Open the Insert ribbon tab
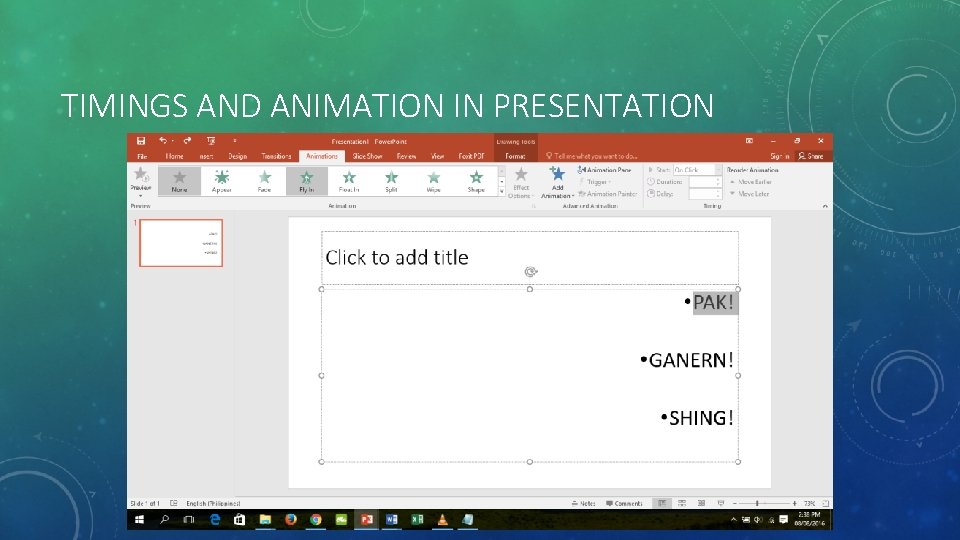The height and width of the screenshot is (540, 960). 206,157
